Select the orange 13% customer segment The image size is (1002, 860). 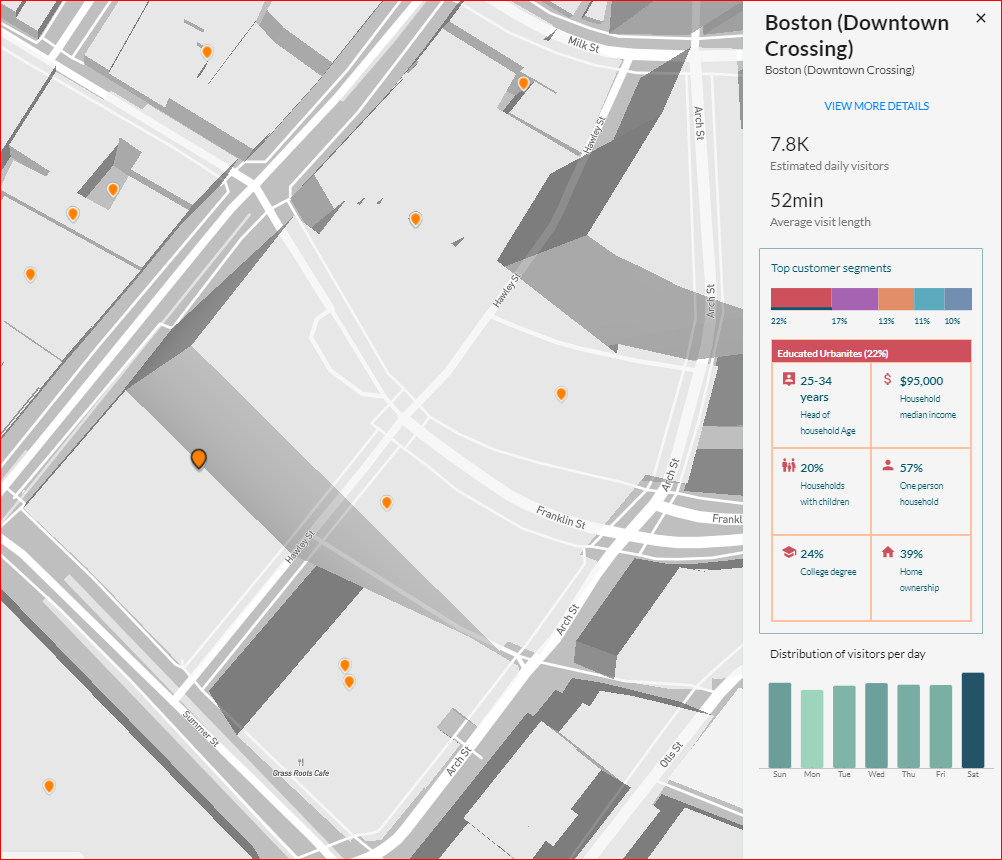[x=896, y=298]
